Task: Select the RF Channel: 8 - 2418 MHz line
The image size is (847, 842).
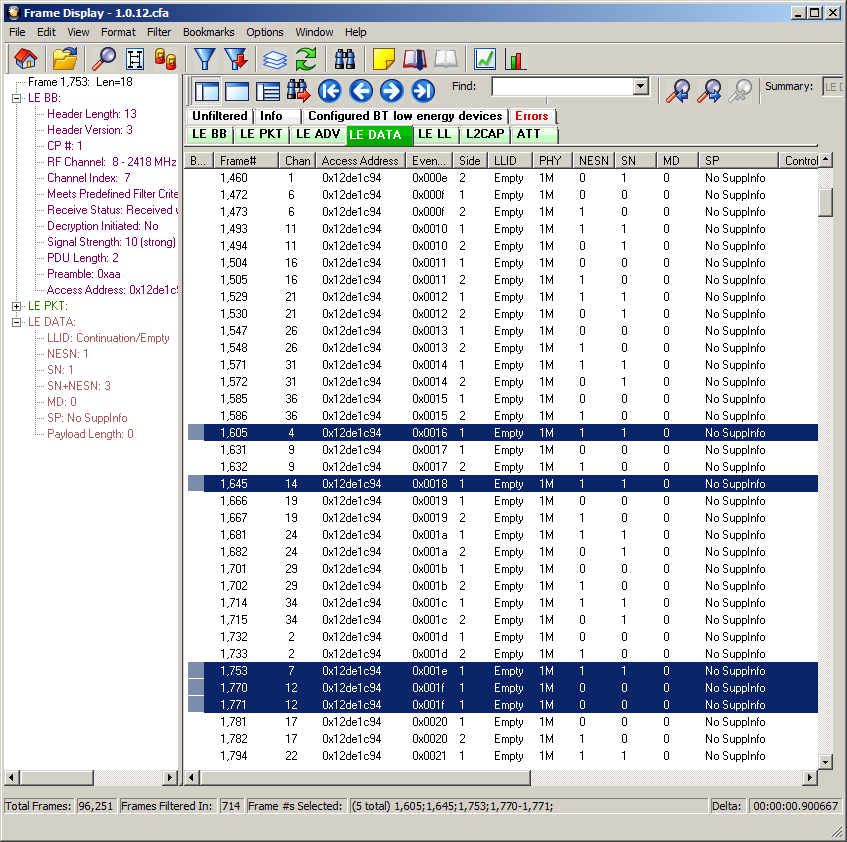Action: pyautogui.click(x=111, y=162)
